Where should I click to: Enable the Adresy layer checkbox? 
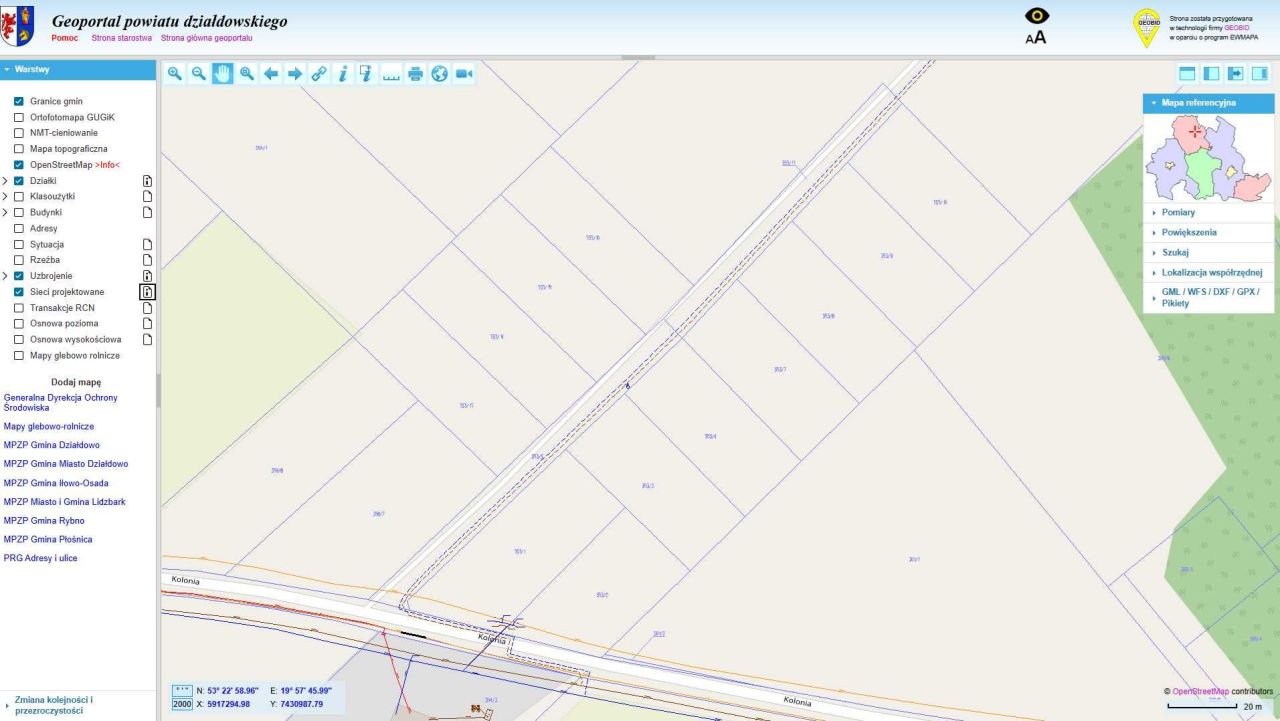point(19,229)
